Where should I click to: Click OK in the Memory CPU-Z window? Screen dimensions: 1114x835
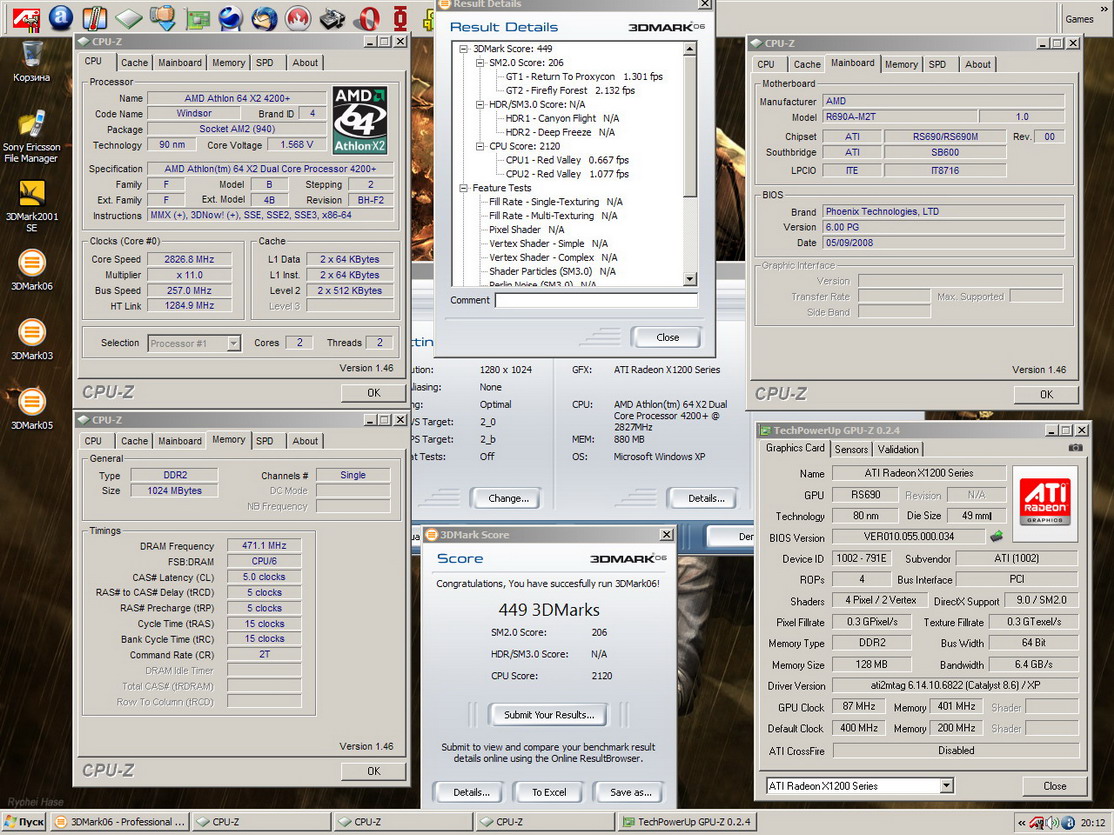pos(374,771)
